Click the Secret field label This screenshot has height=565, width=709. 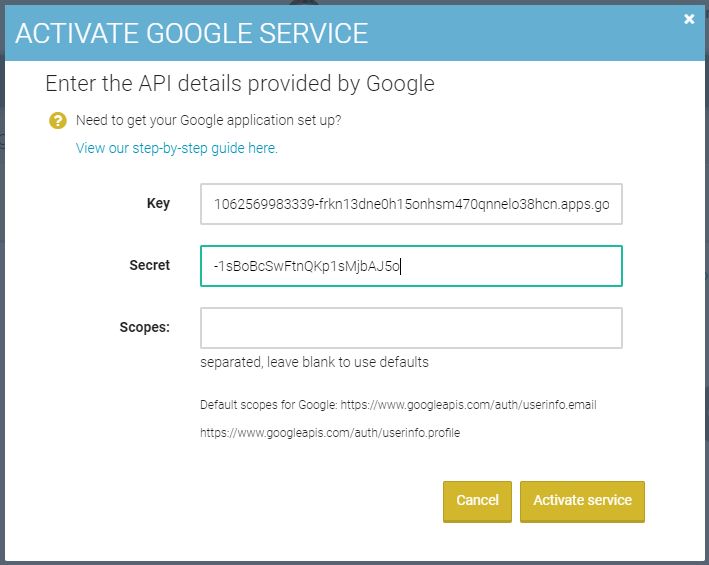pyautogui.click(x=150, y=265)
